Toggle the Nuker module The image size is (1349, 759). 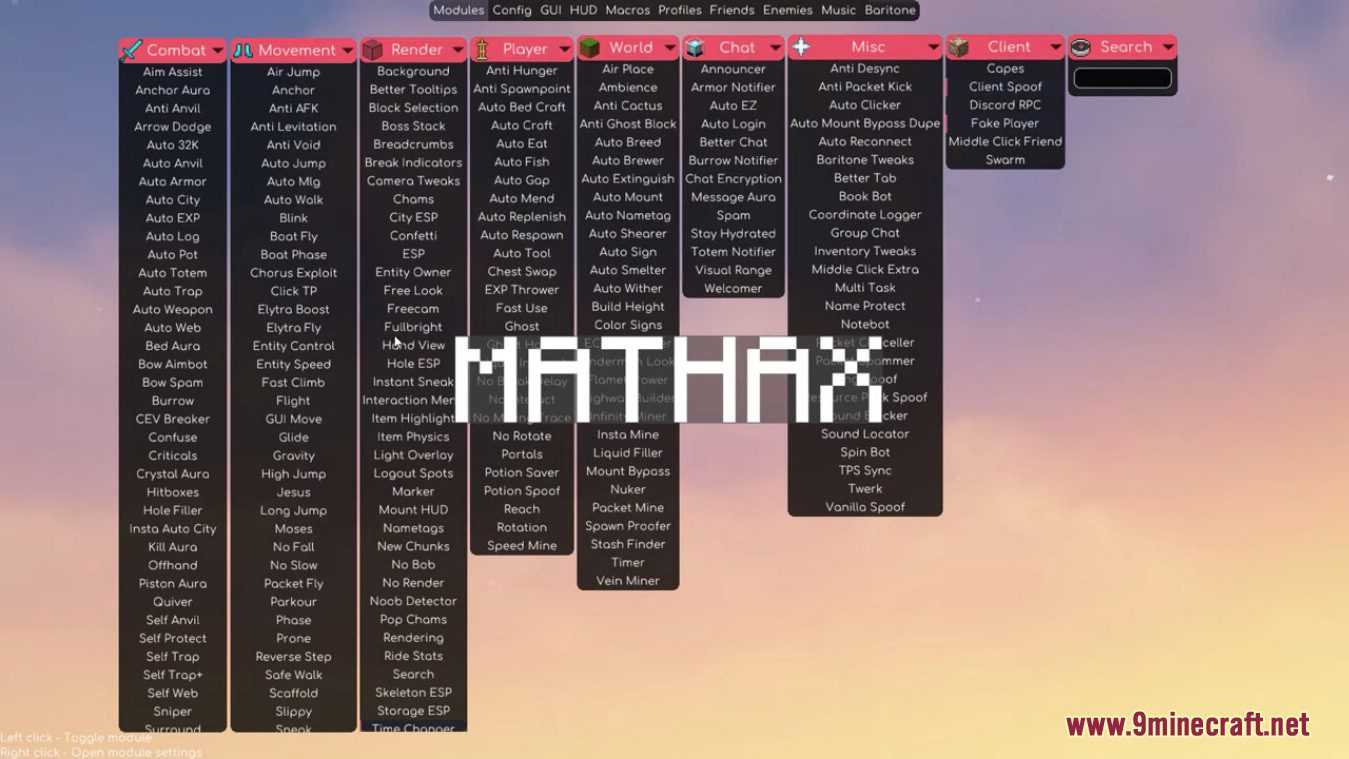(x=628, y=490)
